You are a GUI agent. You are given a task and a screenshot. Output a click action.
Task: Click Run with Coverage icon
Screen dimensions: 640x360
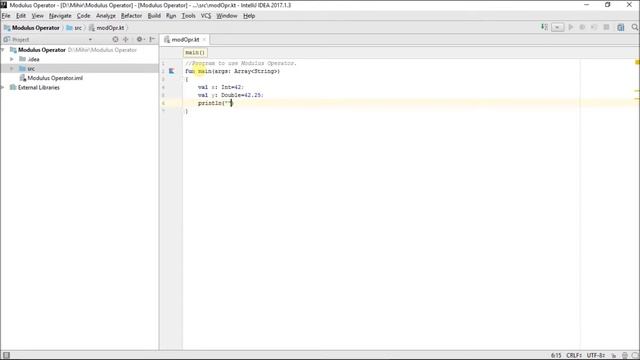point(594,27)
